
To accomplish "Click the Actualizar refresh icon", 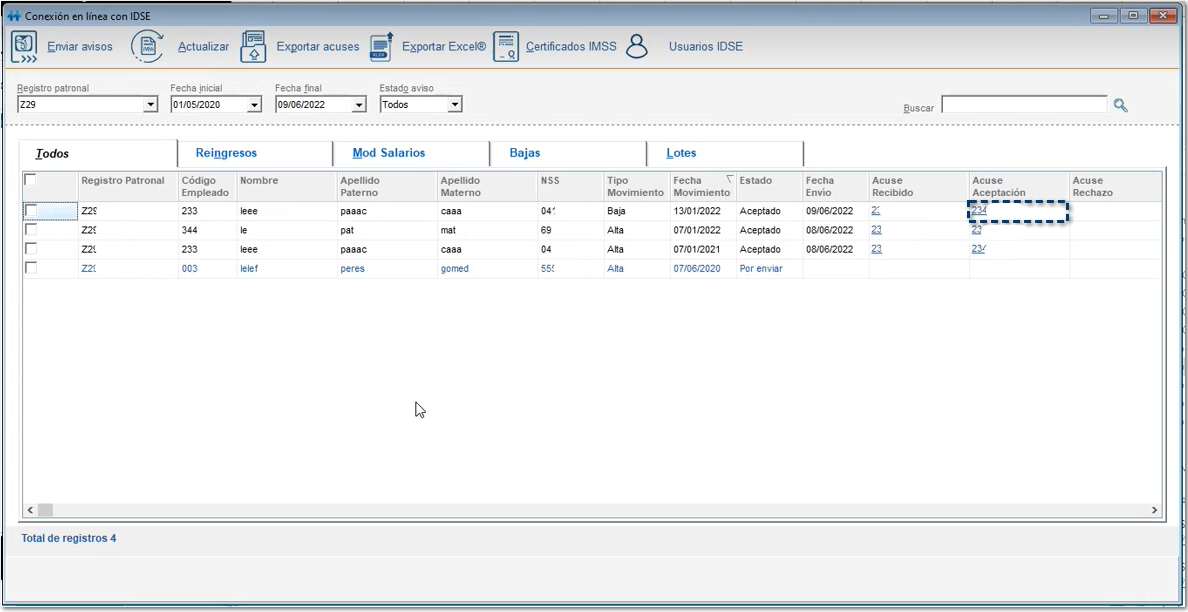I will tap(148, 47).
